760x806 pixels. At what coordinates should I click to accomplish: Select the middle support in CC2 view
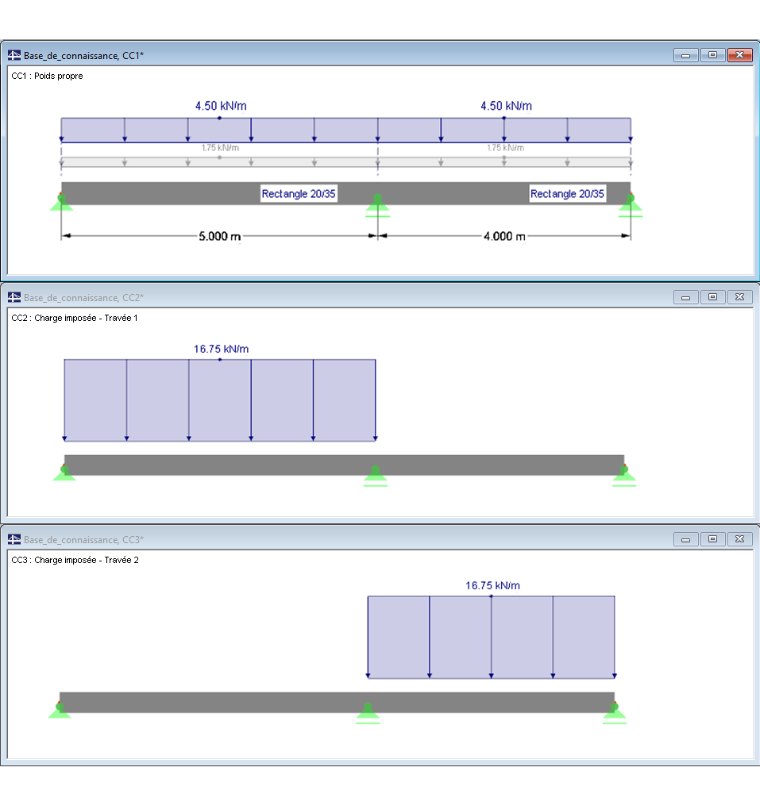[x=376, y=475]
